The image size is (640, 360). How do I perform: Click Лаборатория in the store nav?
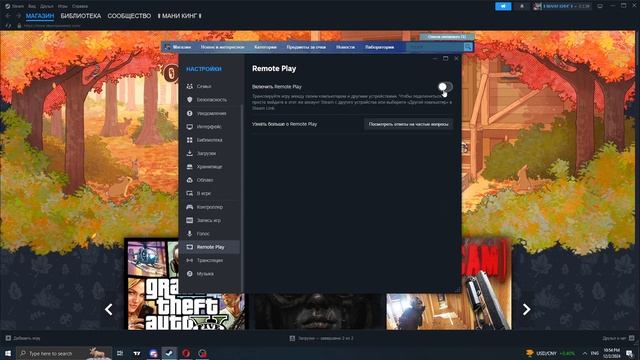point(380,47)
